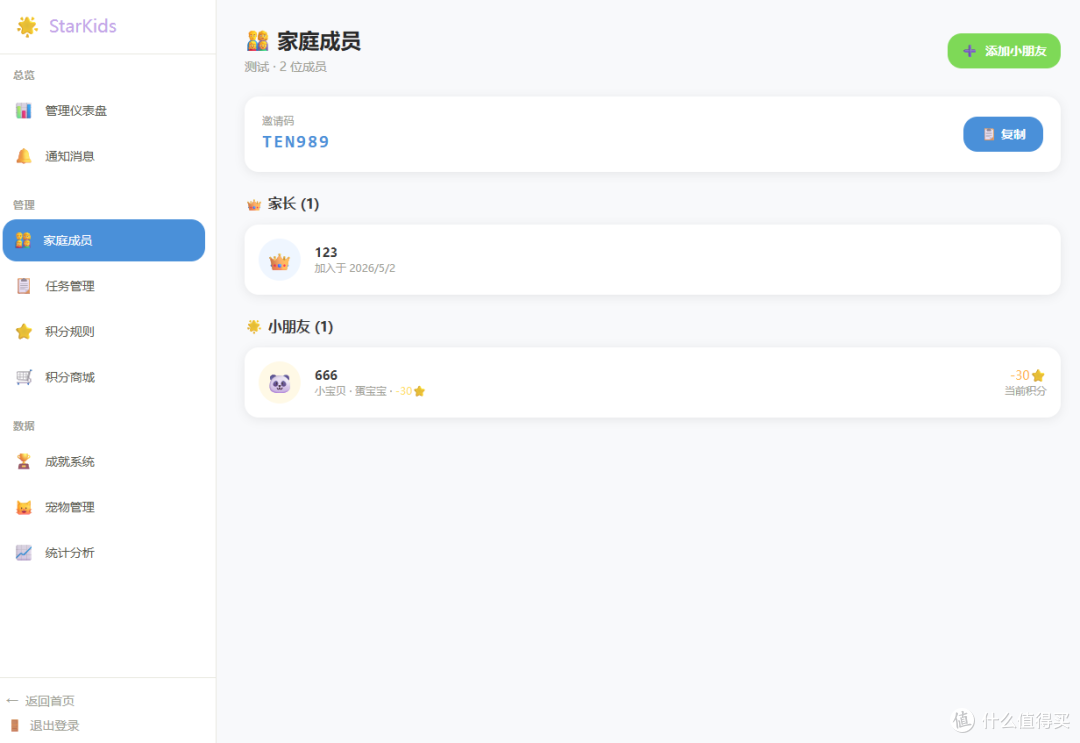Open the 统计分析 menu item
The image size is (1080, 743).
pos(103,553)
